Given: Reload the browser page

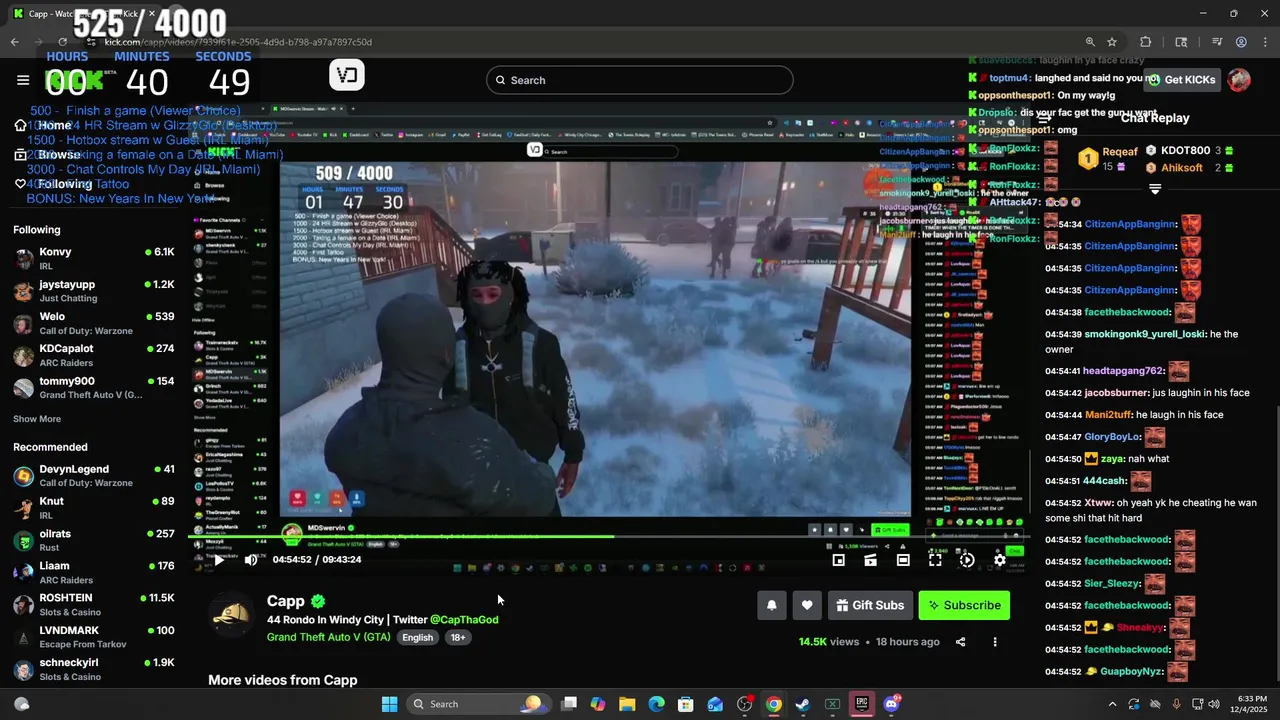Looking at the screenshot, I should point(63,42).
